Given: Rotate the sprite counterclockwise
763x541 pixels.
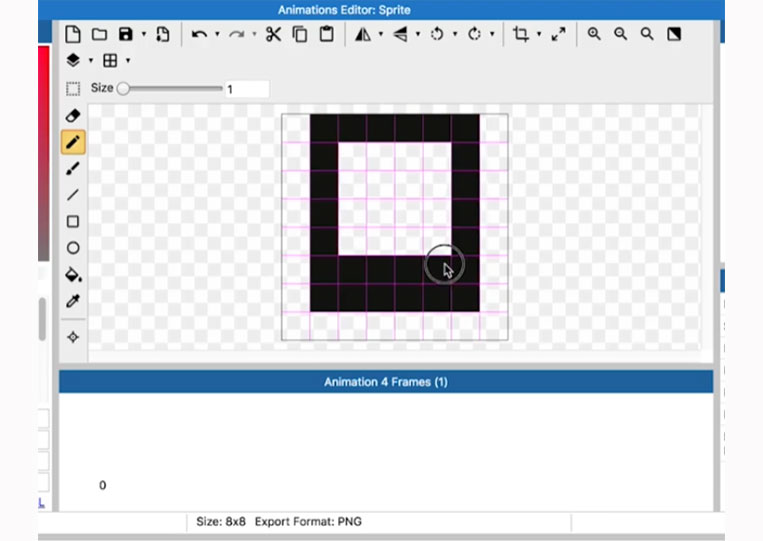Looking at the screenshot, I should (437, 34).
